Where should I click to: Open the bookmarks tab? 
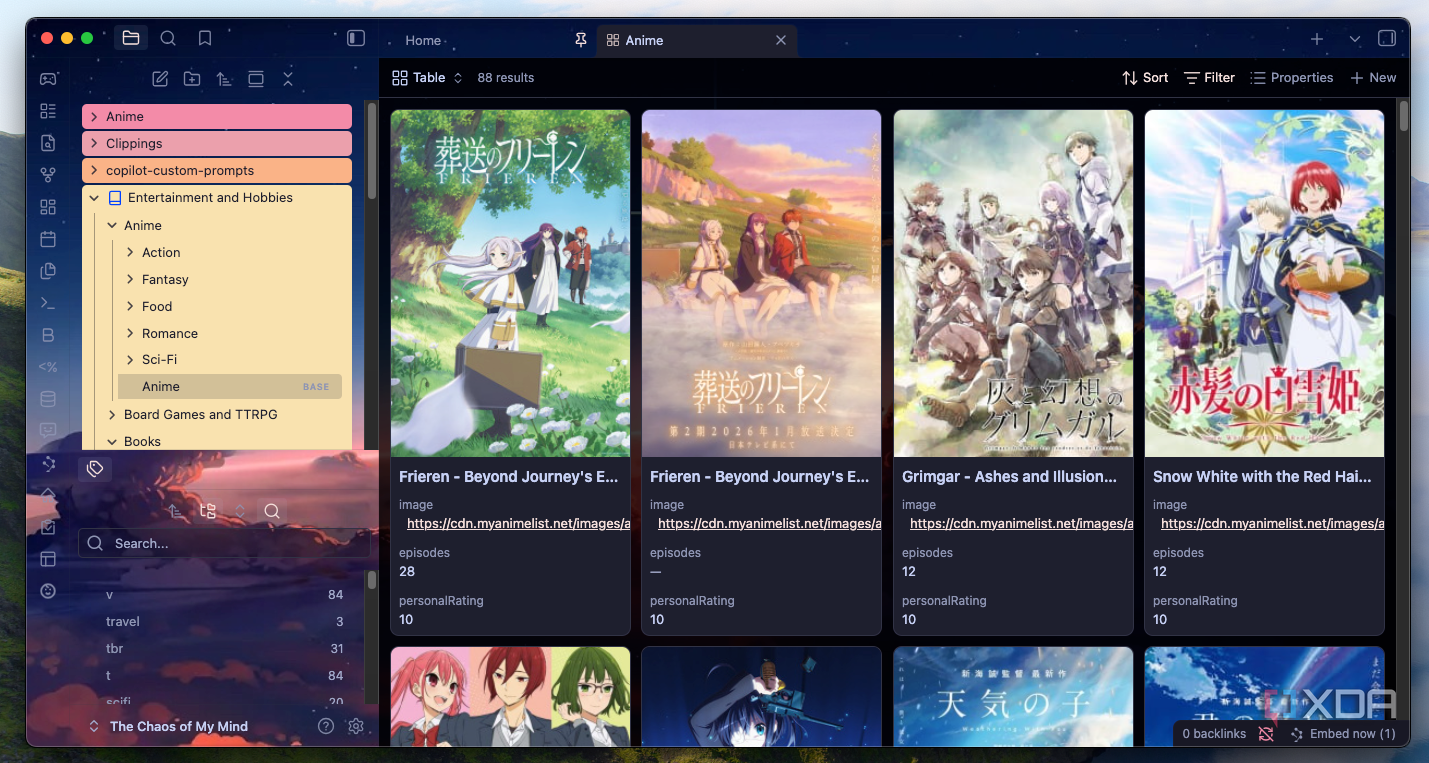(x=205, y=38)
